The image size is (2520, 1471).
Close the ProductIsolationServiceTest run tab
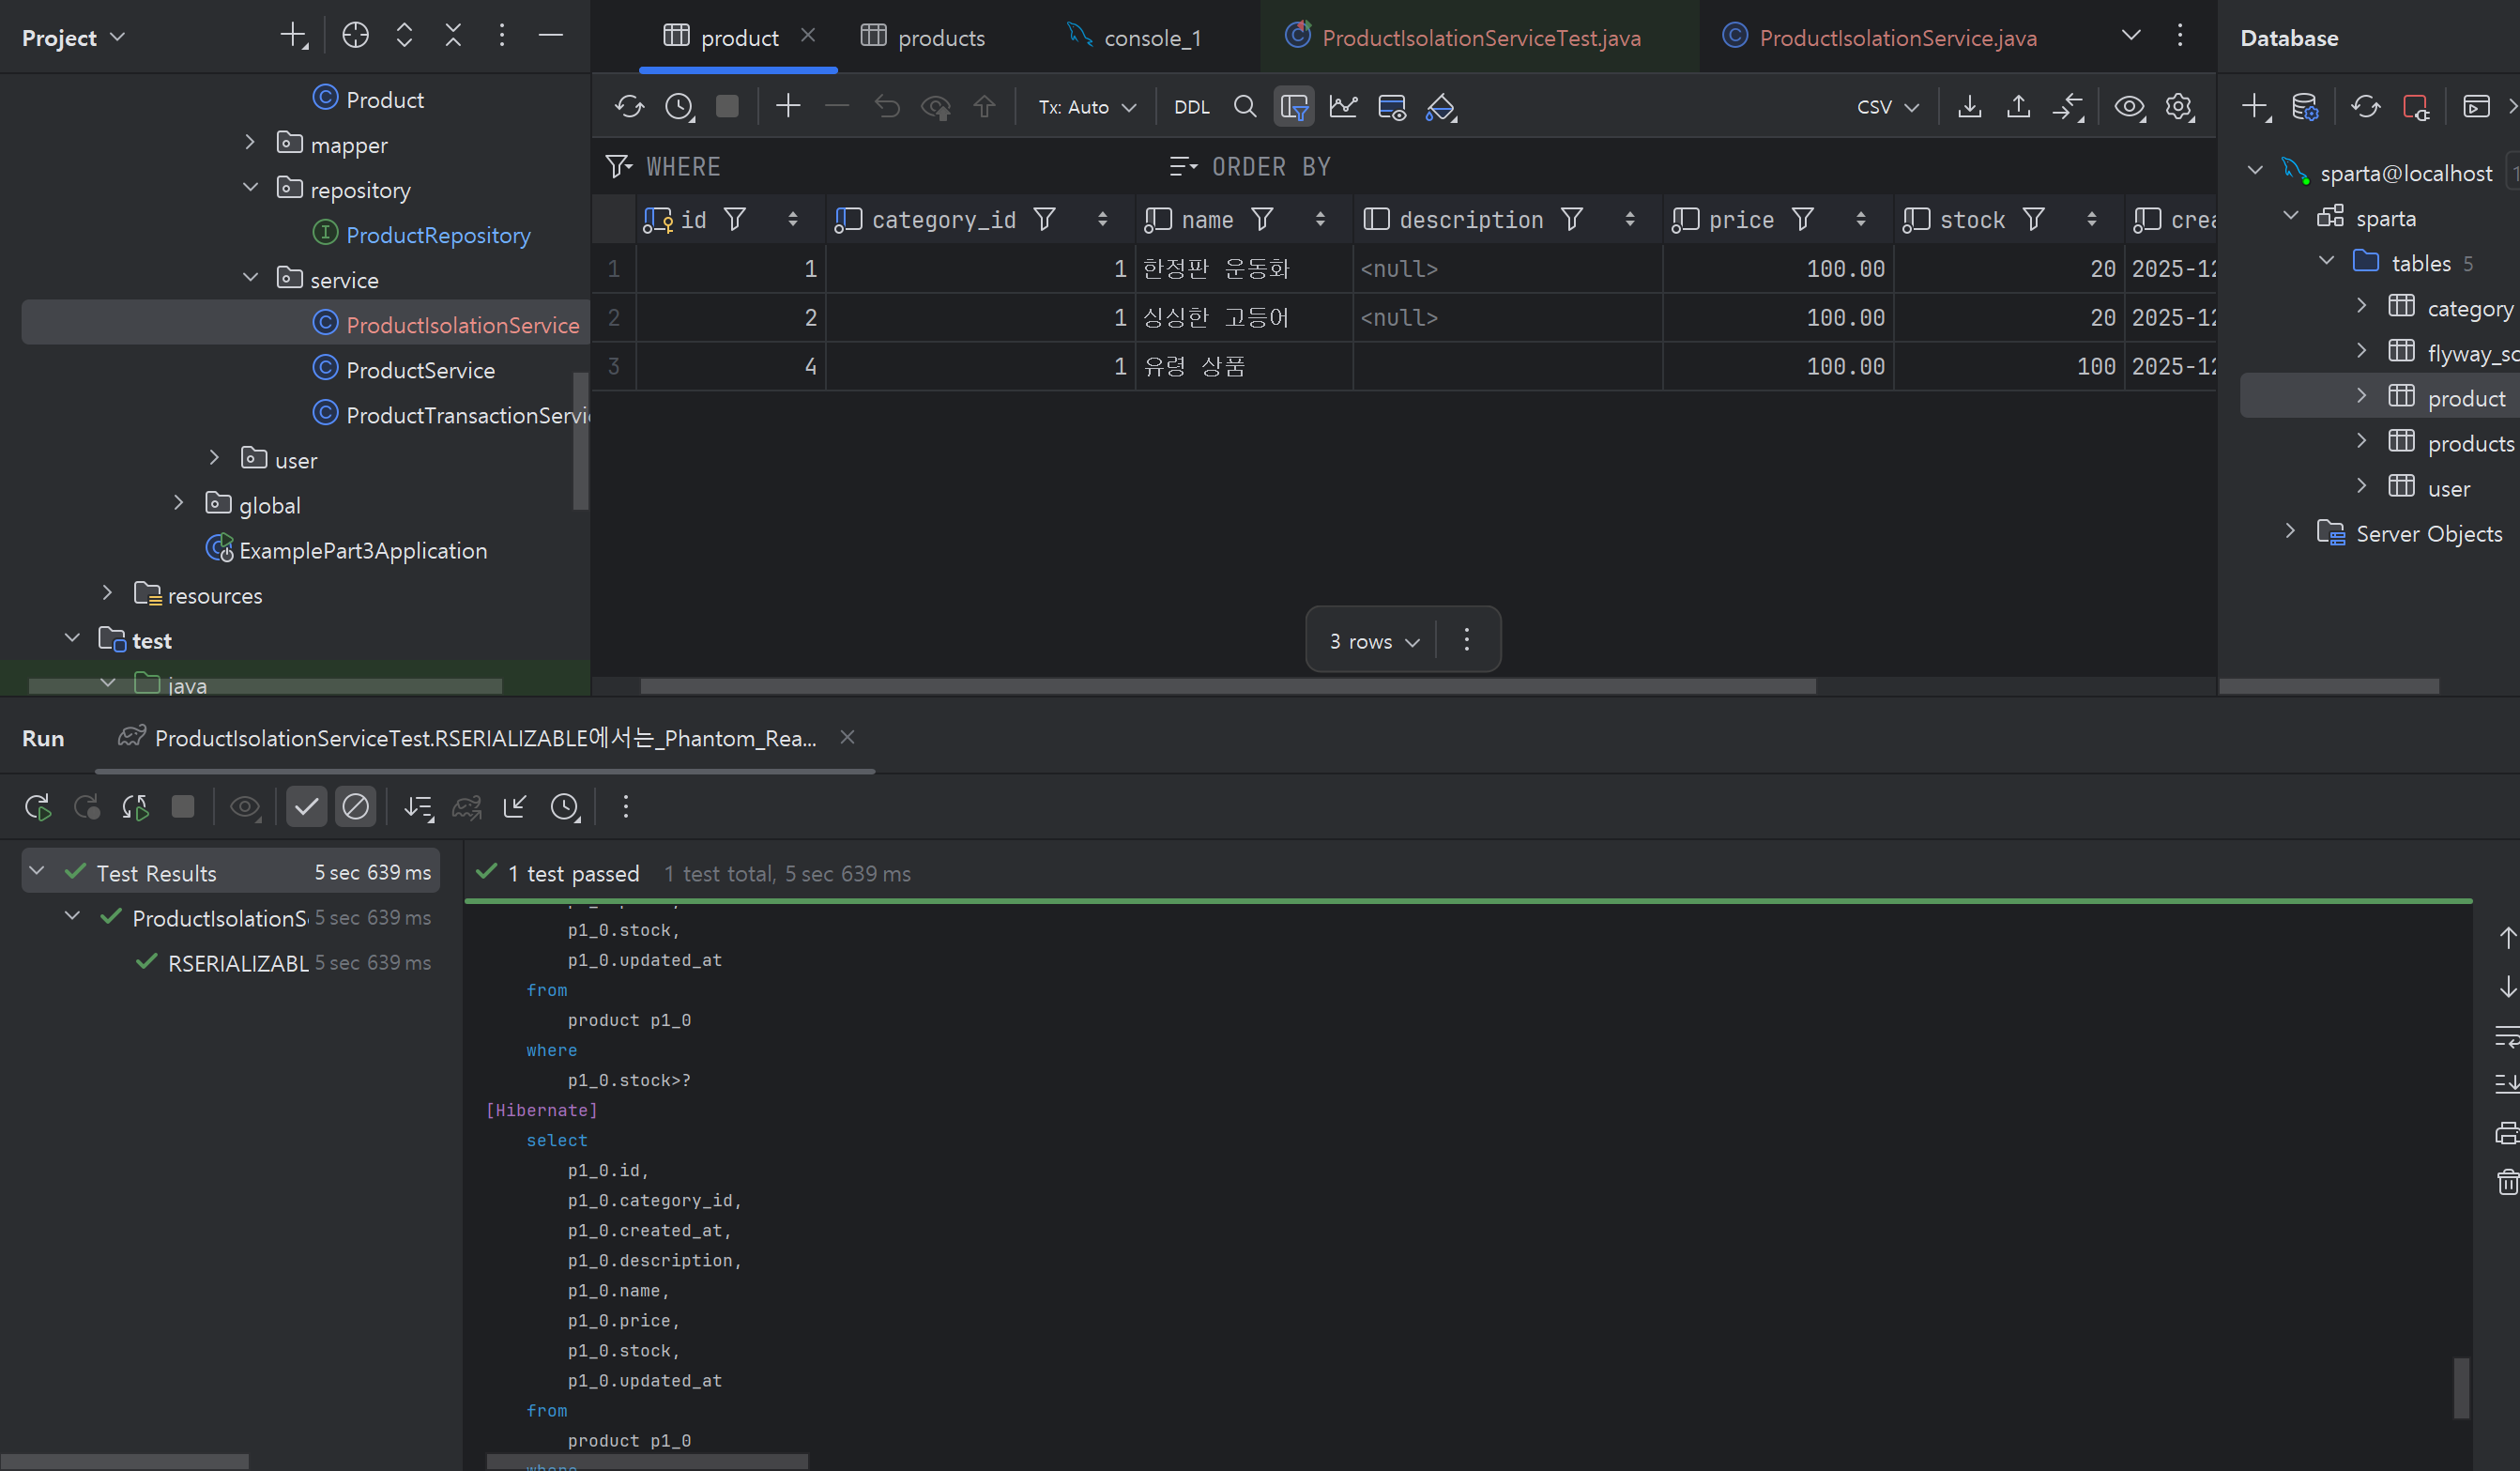(847, 737)
